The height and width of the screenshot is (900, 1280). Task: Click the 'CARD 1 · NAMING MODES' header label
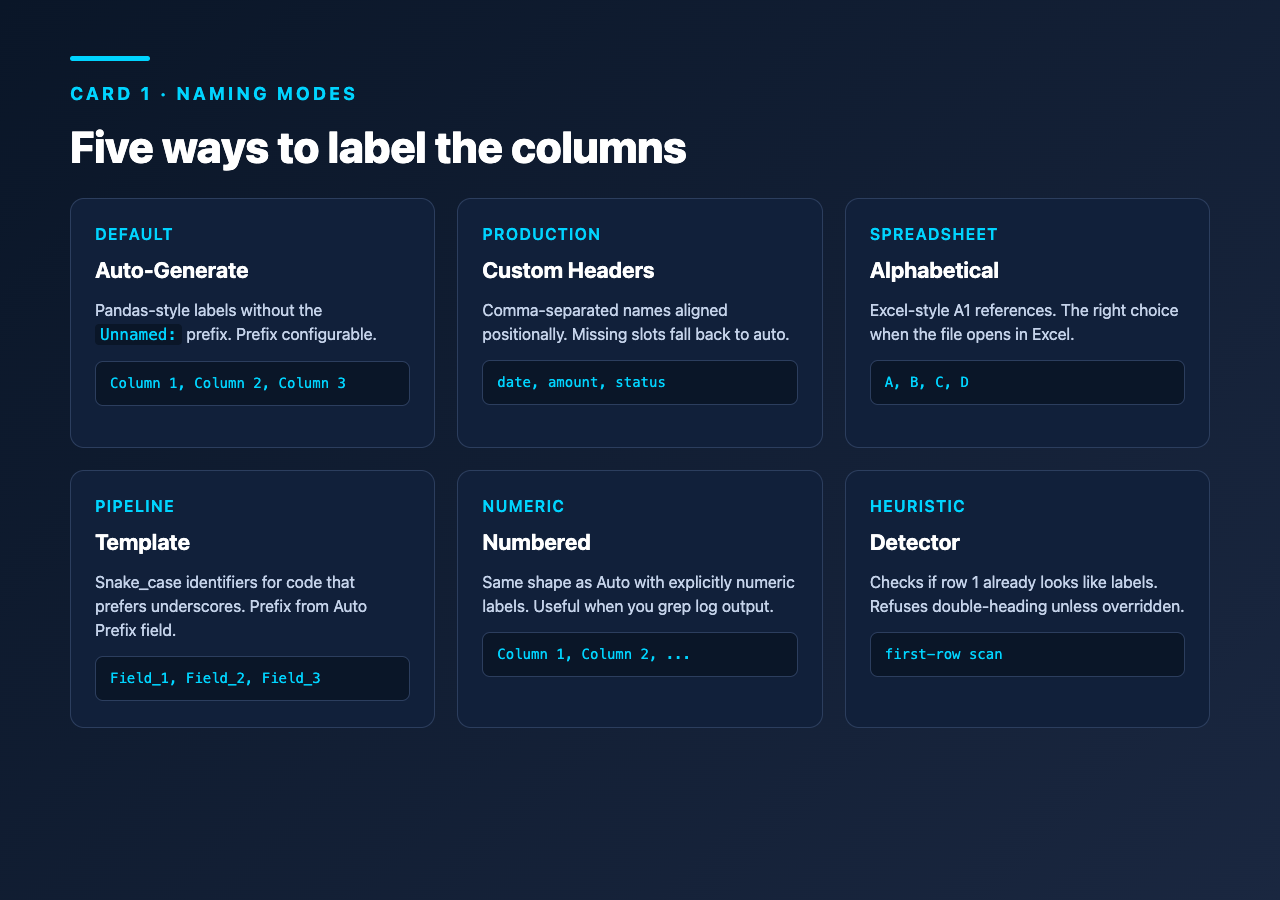213,94
